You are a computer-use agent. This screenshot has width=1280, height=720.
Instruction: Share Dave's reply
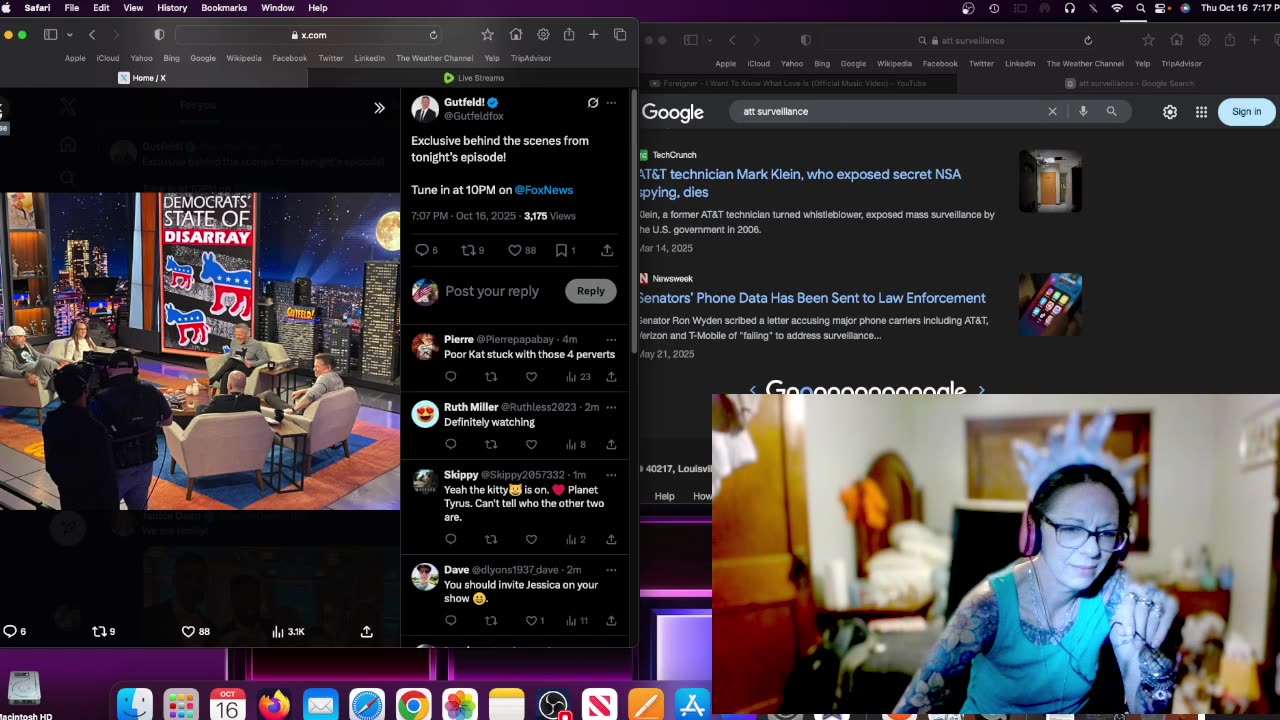[611, 621]
